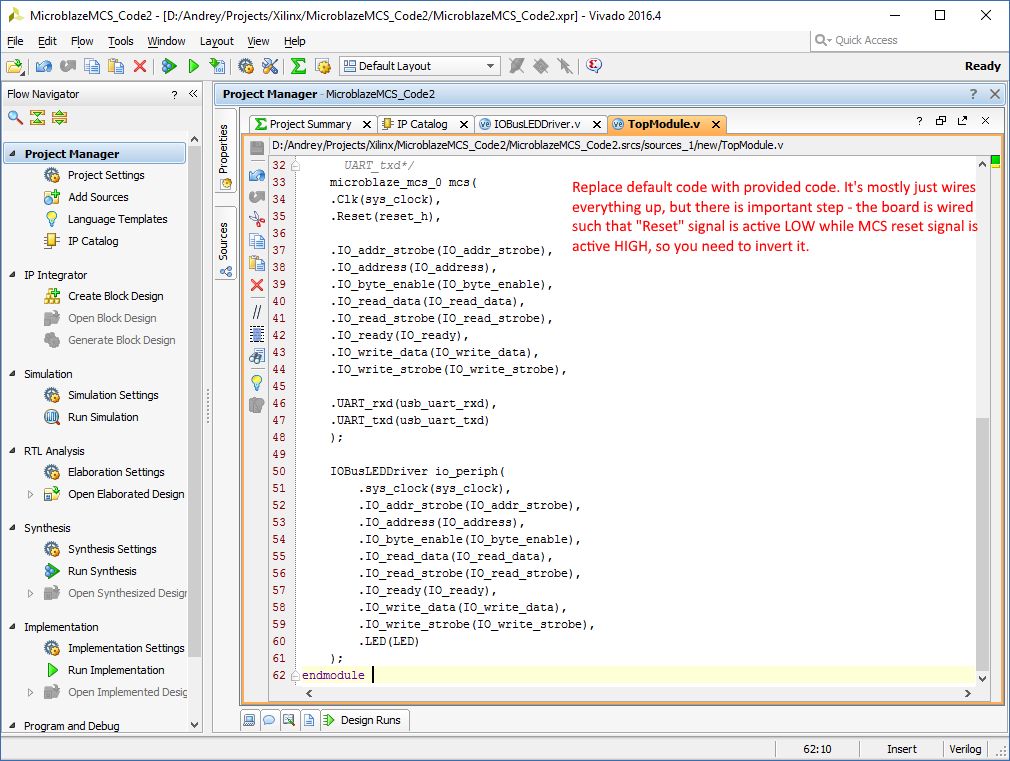
Task: Expand the Open Elaborated Design tree item
Action: coord(30,494)
